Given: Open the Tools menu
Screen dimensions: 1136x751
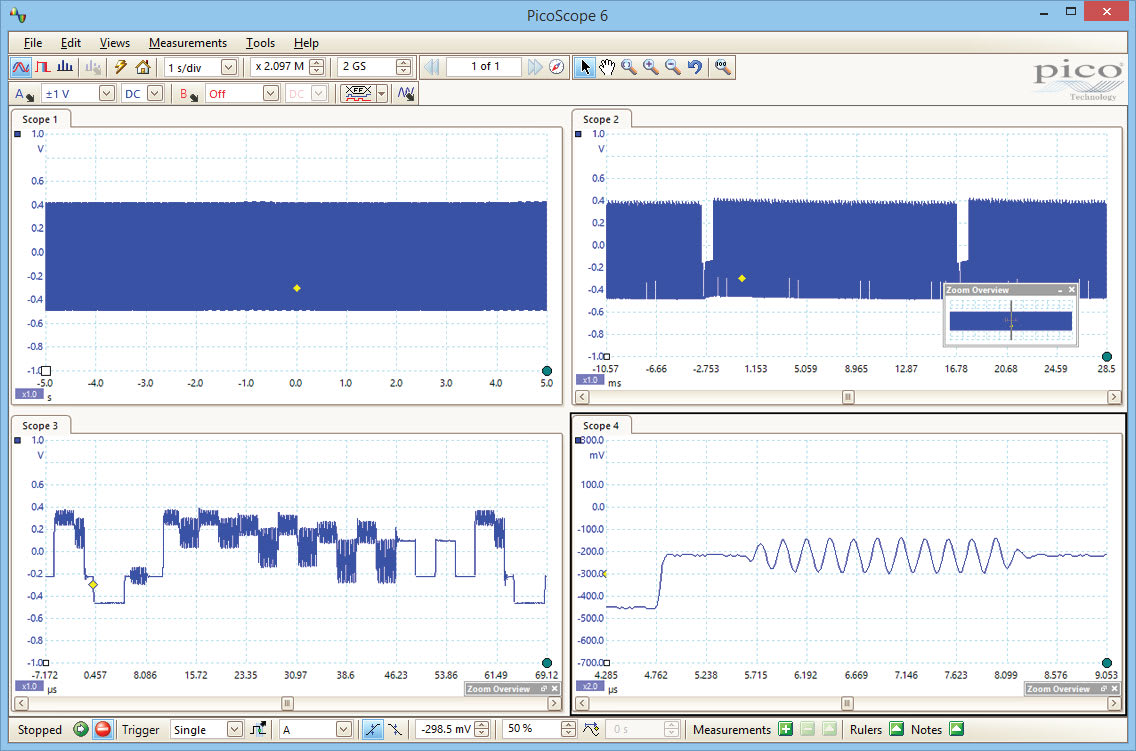Looking at the screenshot, I should 260,43.
